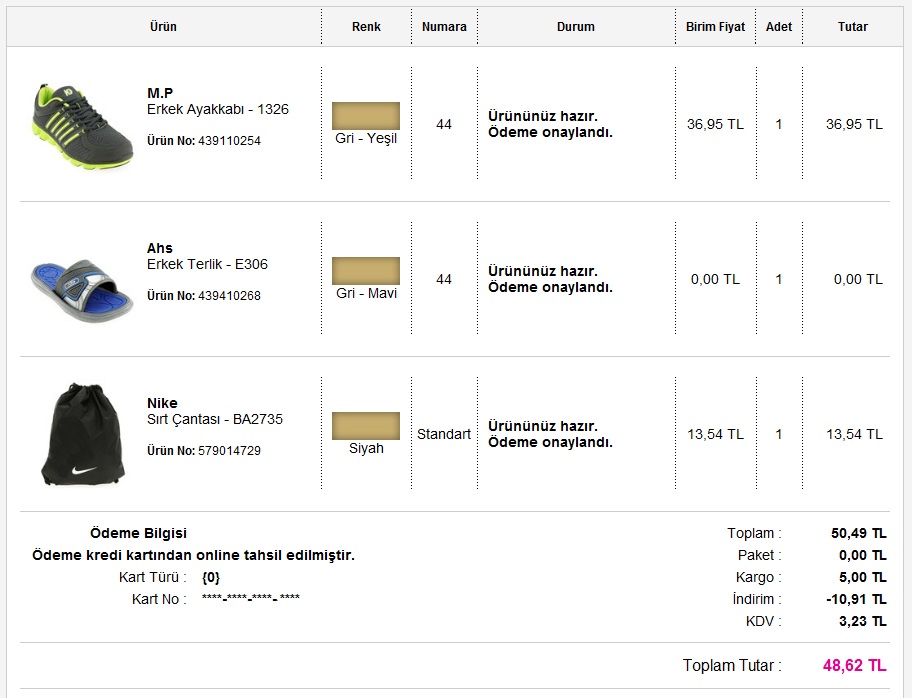Click the Numara column header

444,27
